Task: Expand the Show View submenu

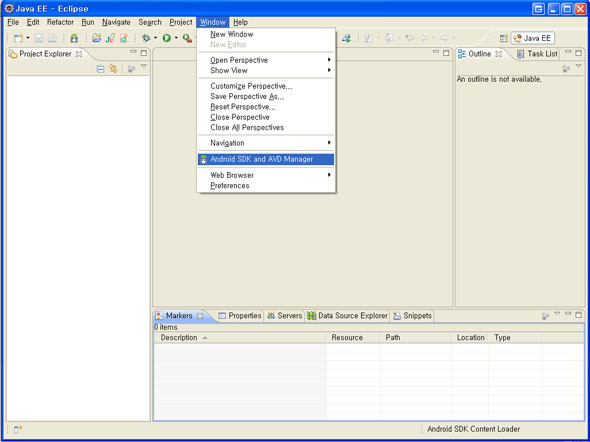Action: coord(266,70)
